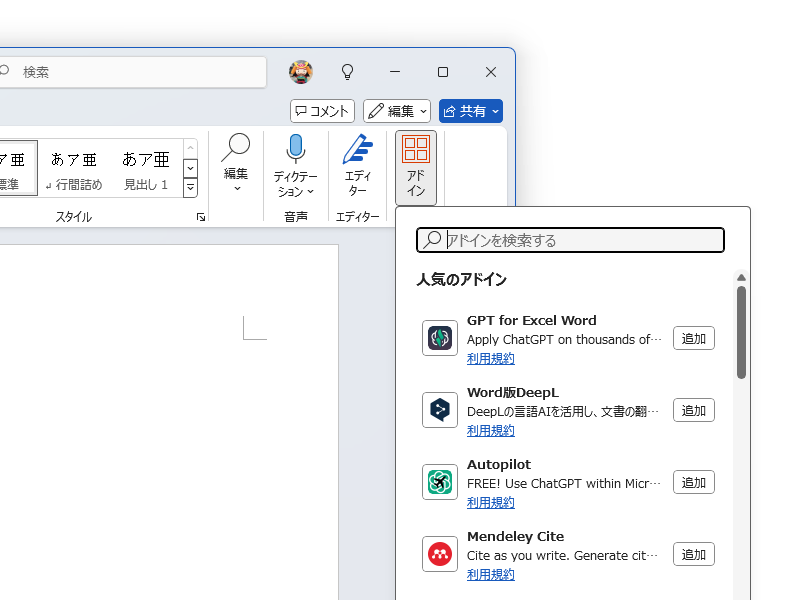
Task: Click the アドインを検索する search field
Action: click(570, 240)
